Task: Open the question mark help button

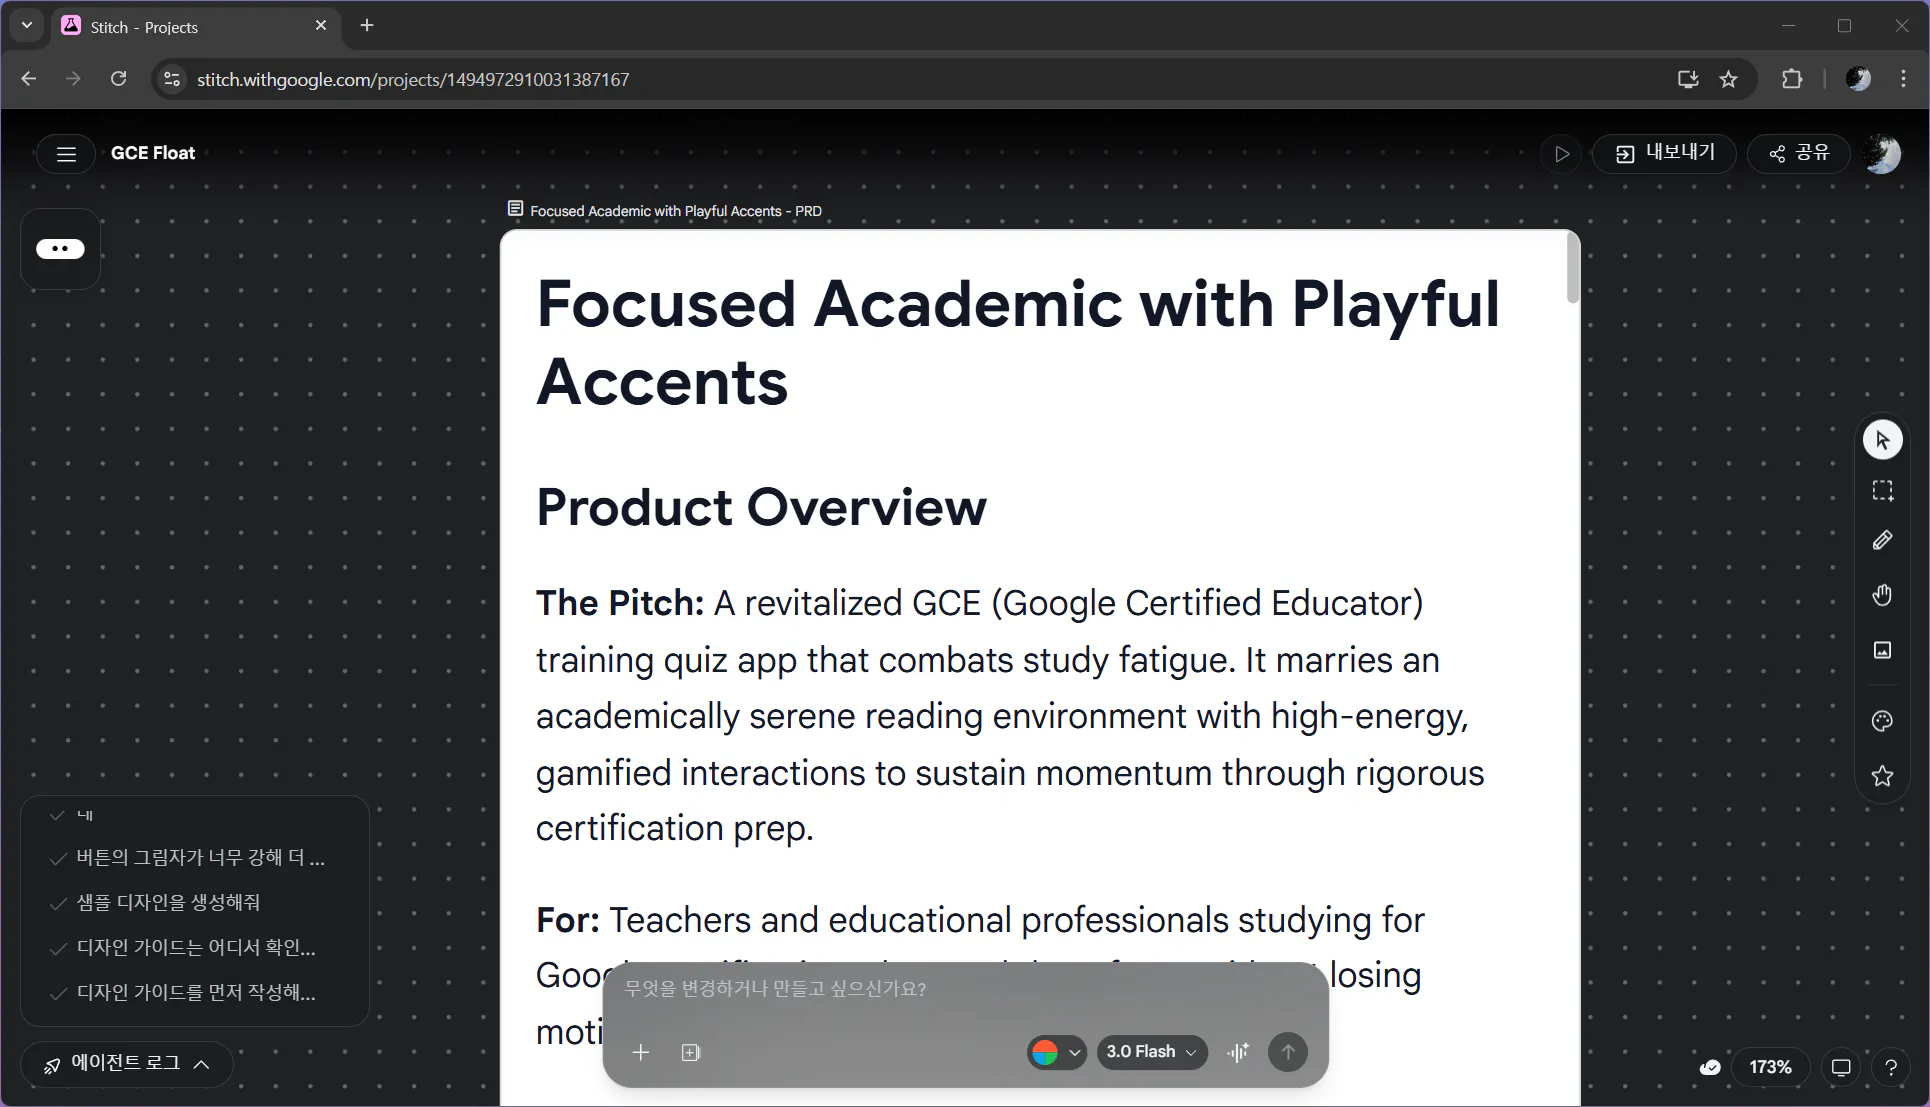Action: 1890,1067
